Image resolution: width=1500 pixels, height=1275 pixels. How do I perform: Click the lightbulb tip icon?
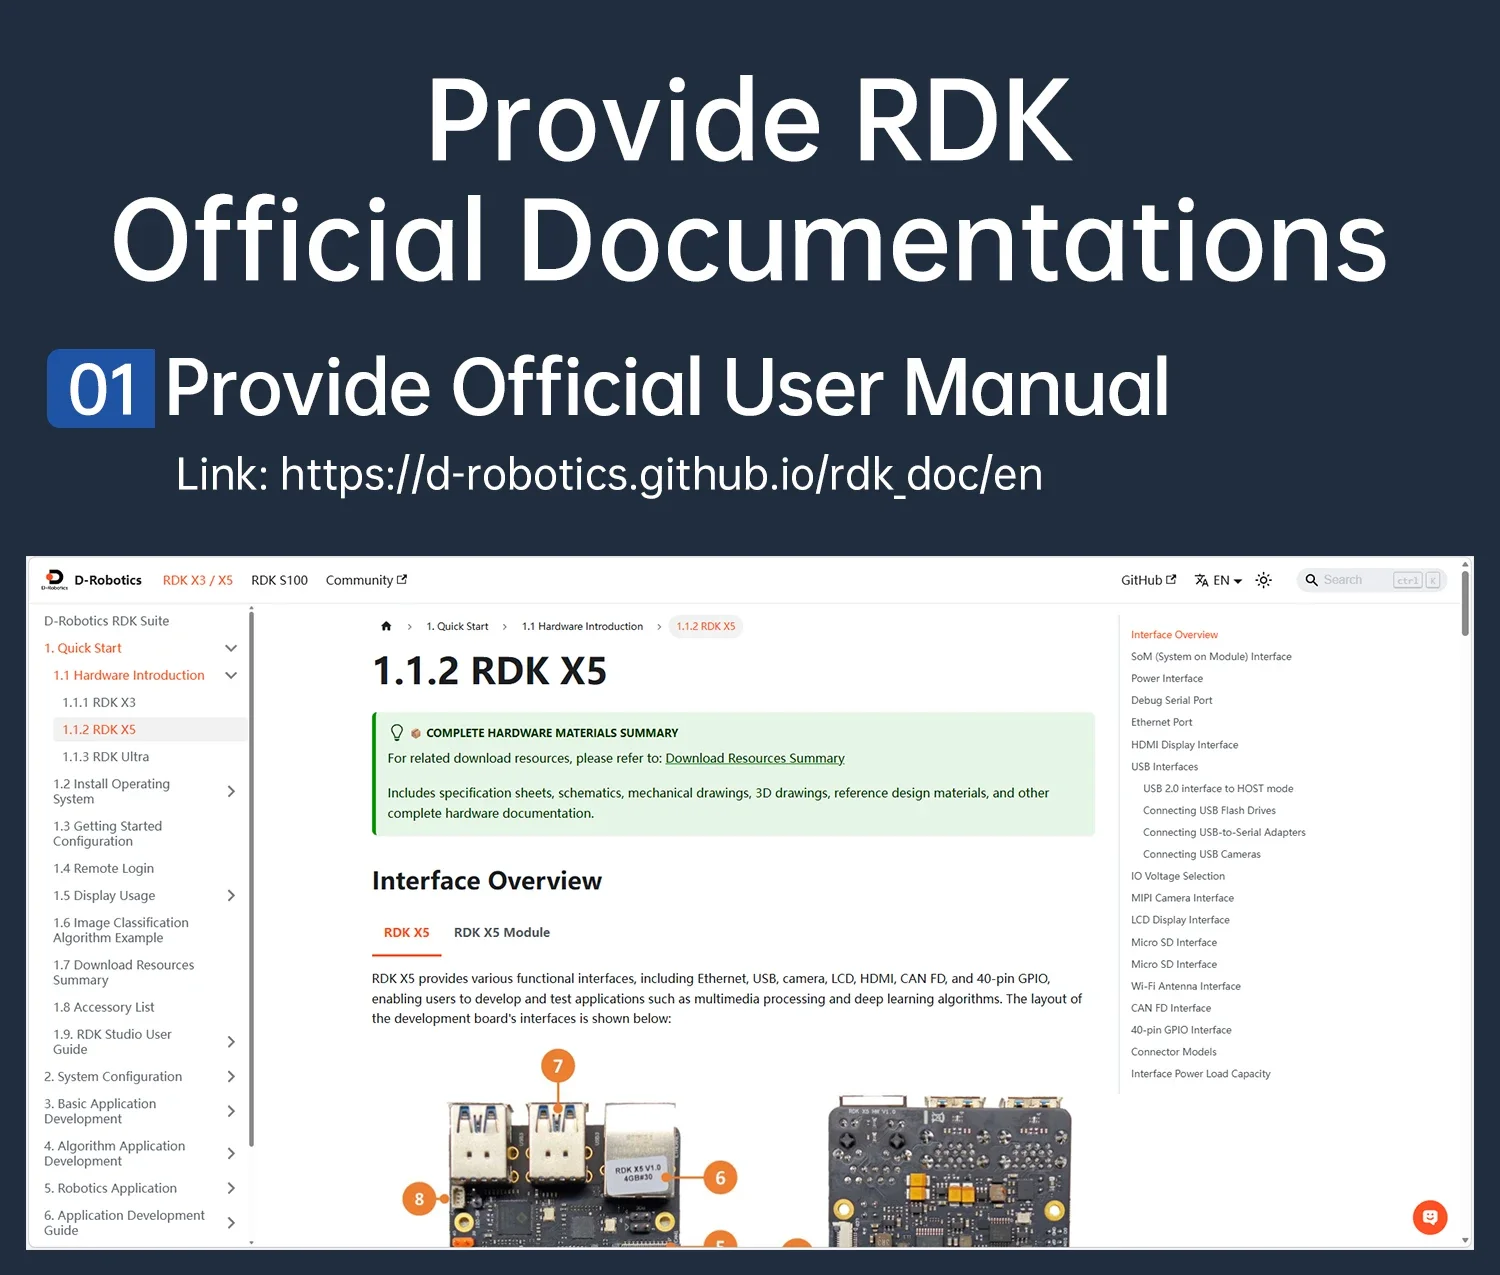click(x=397, y=733)
